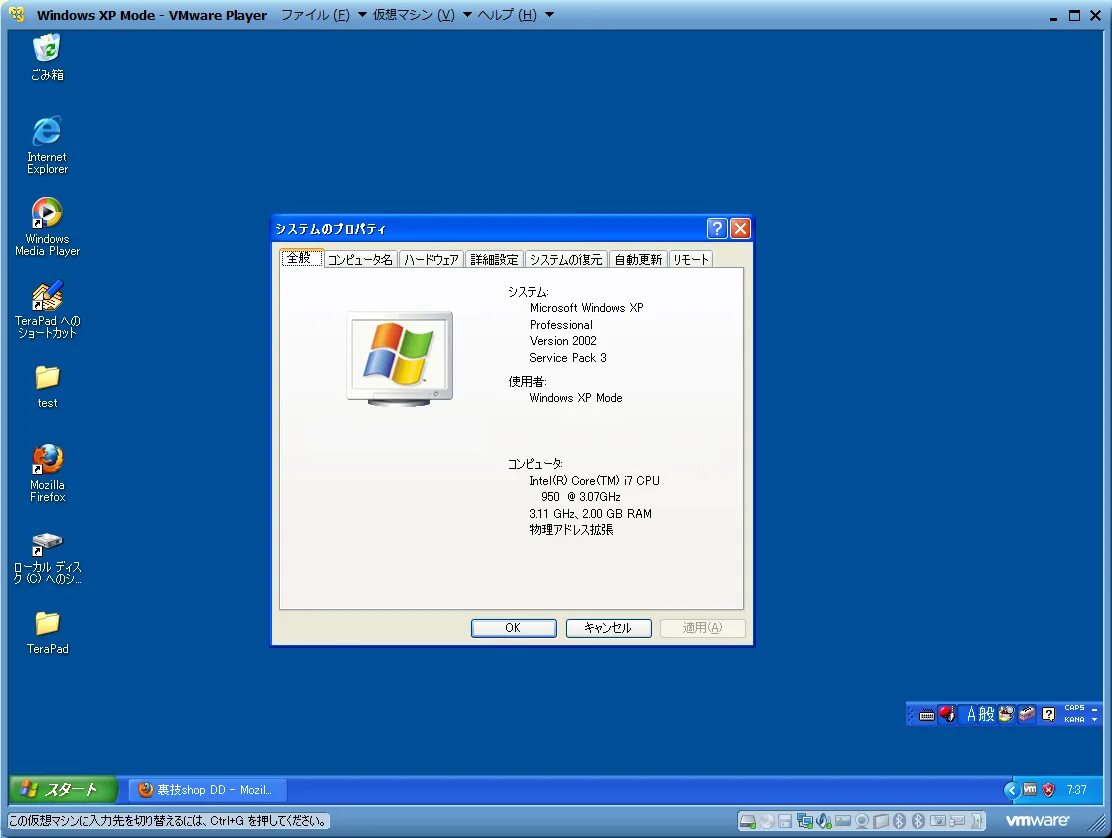
Task: Switch to the システムの復元 tab
Action: (566, 259)
